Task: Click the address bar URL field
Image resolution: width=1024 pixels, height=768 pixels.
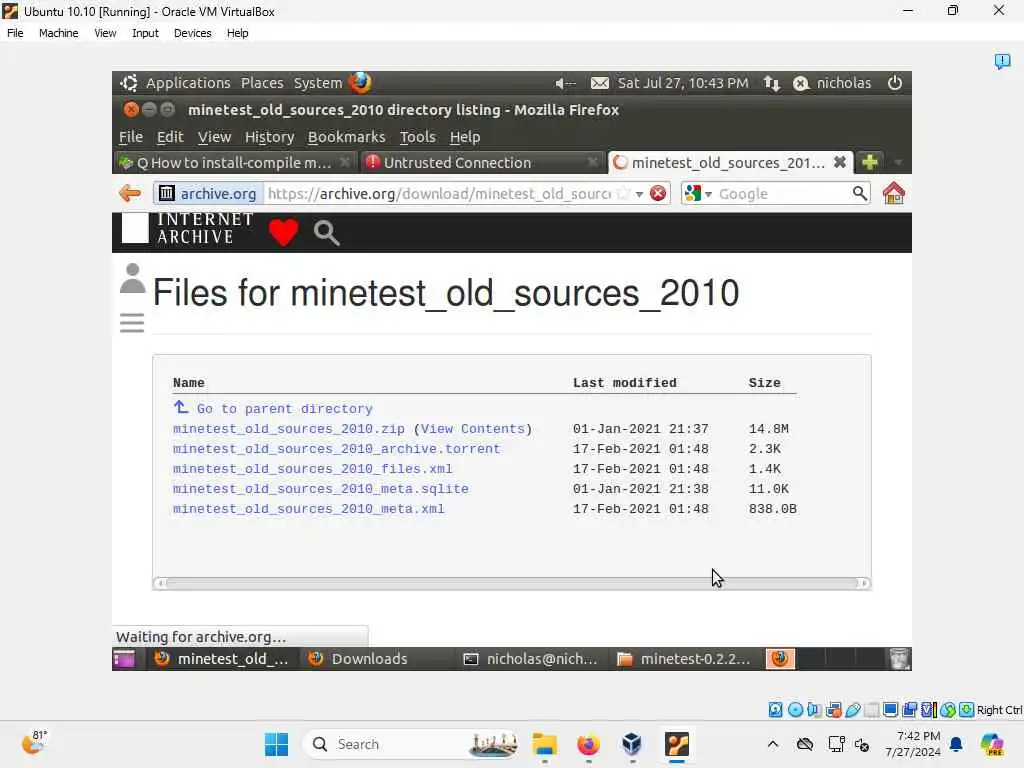Action: click(x=440, y=193)
